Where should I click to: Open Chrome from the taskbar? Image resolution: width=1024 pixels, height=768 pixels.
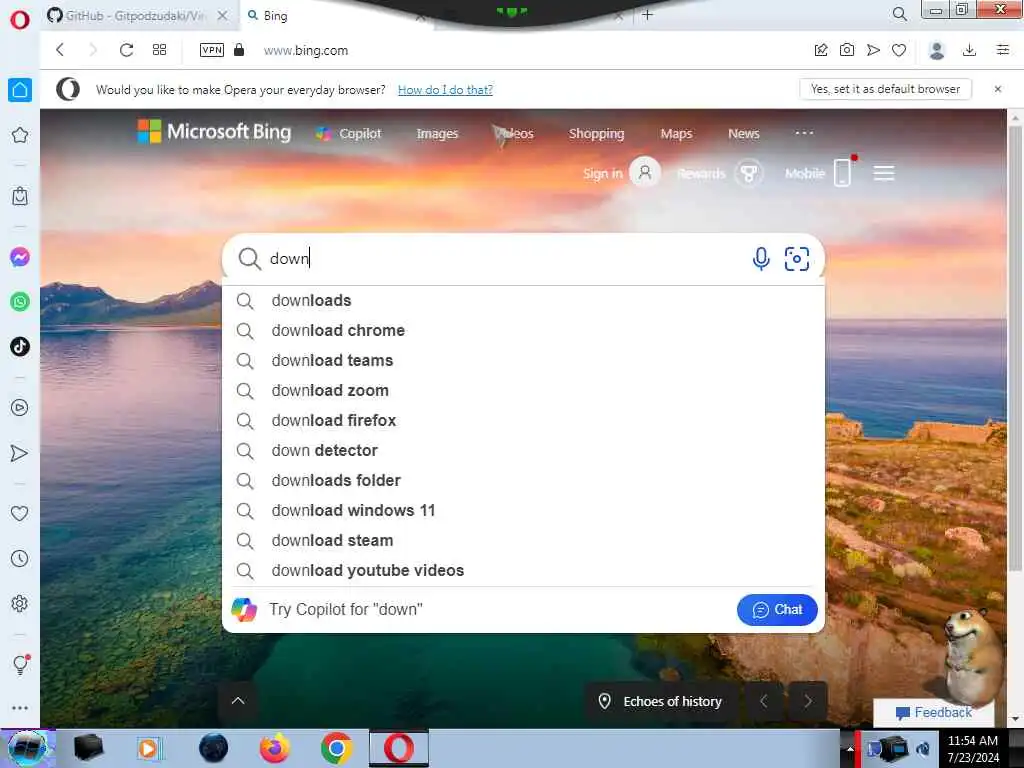336,748
